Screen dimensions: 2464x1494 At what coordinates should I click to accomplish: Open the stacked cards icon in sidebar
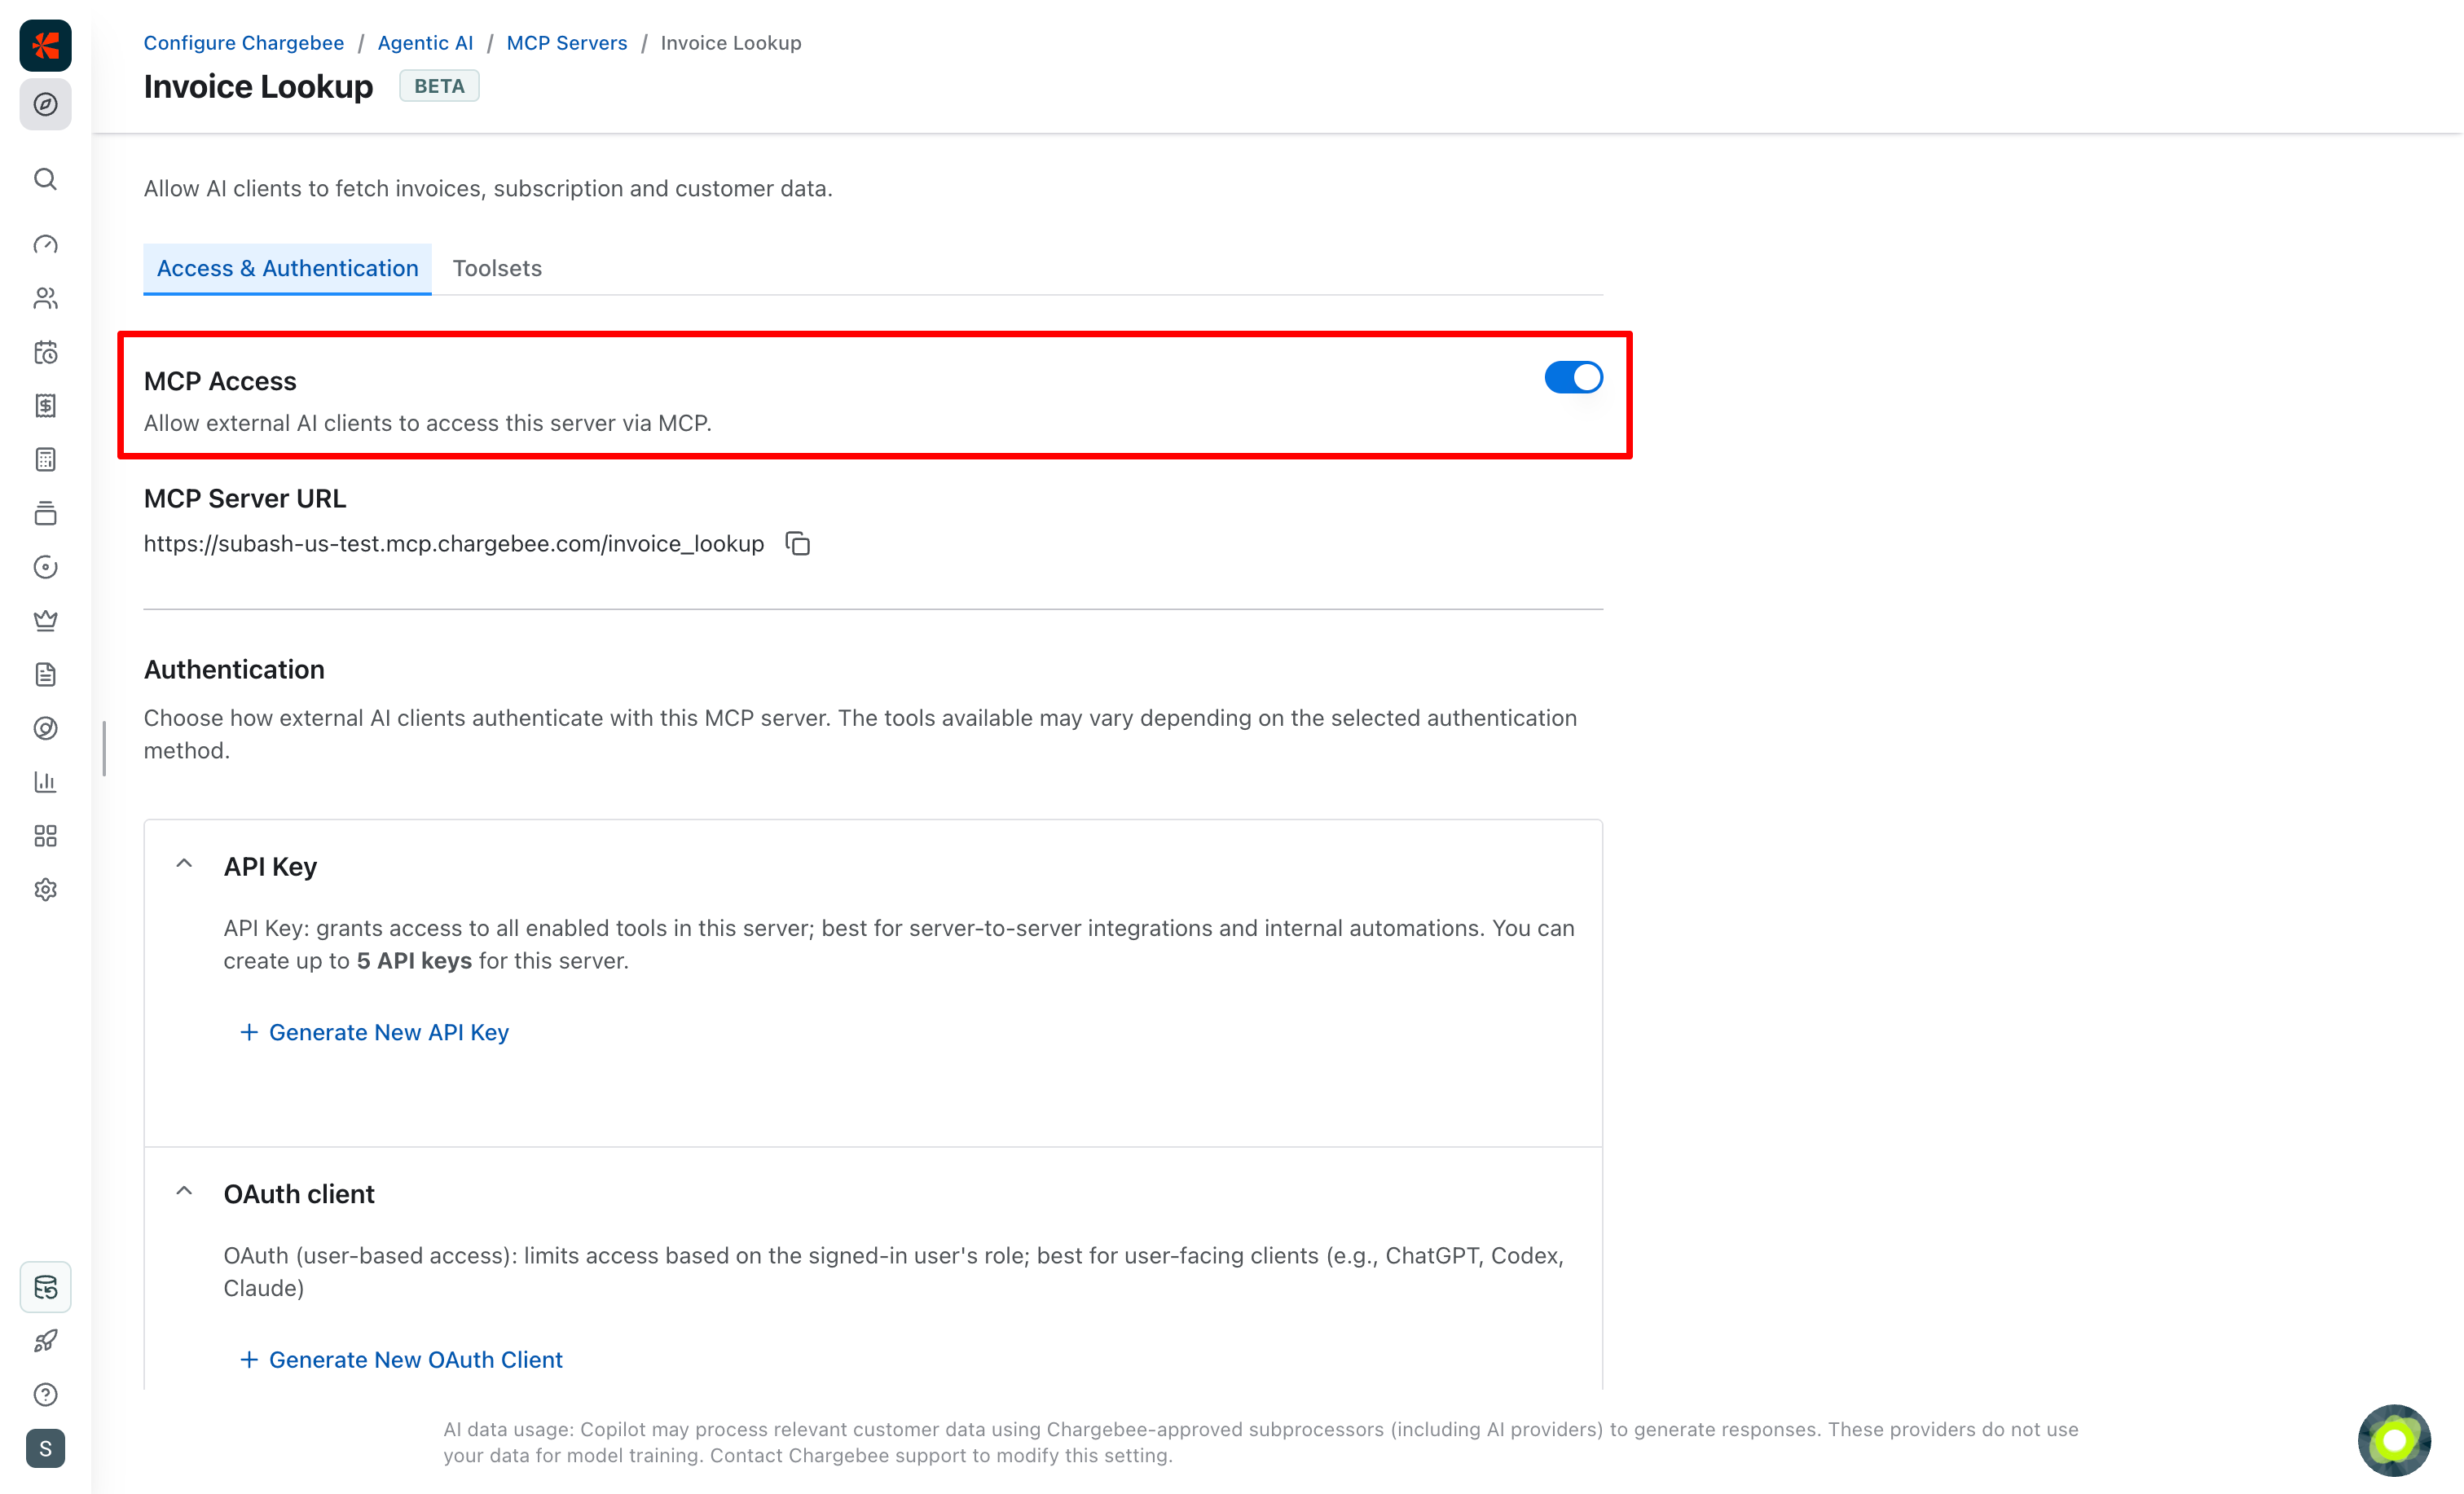[45, 514]
